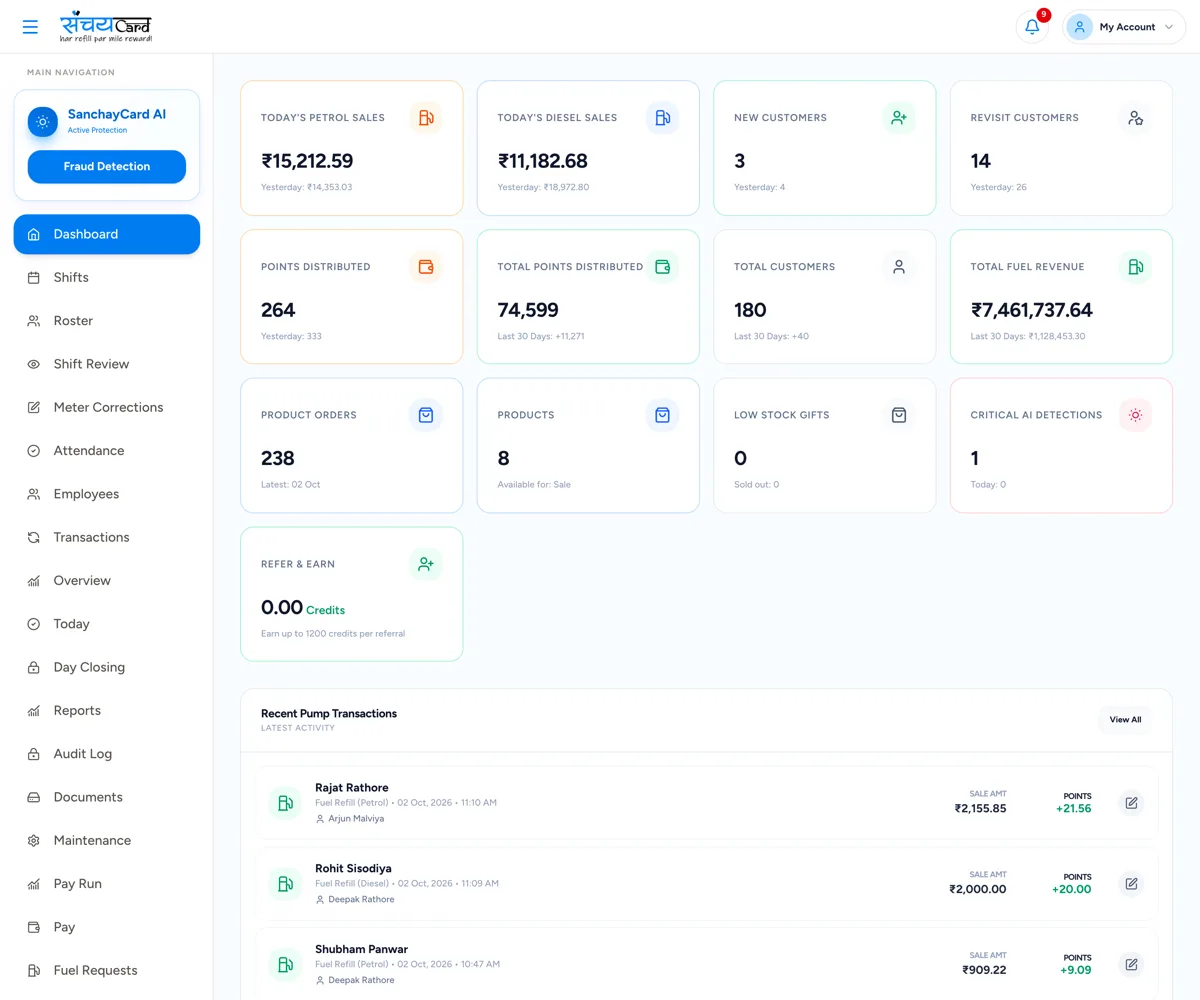Screen dimensions: 1200x1000
Task: Click the Total Customers 180 value
Action: coord(750,310)
